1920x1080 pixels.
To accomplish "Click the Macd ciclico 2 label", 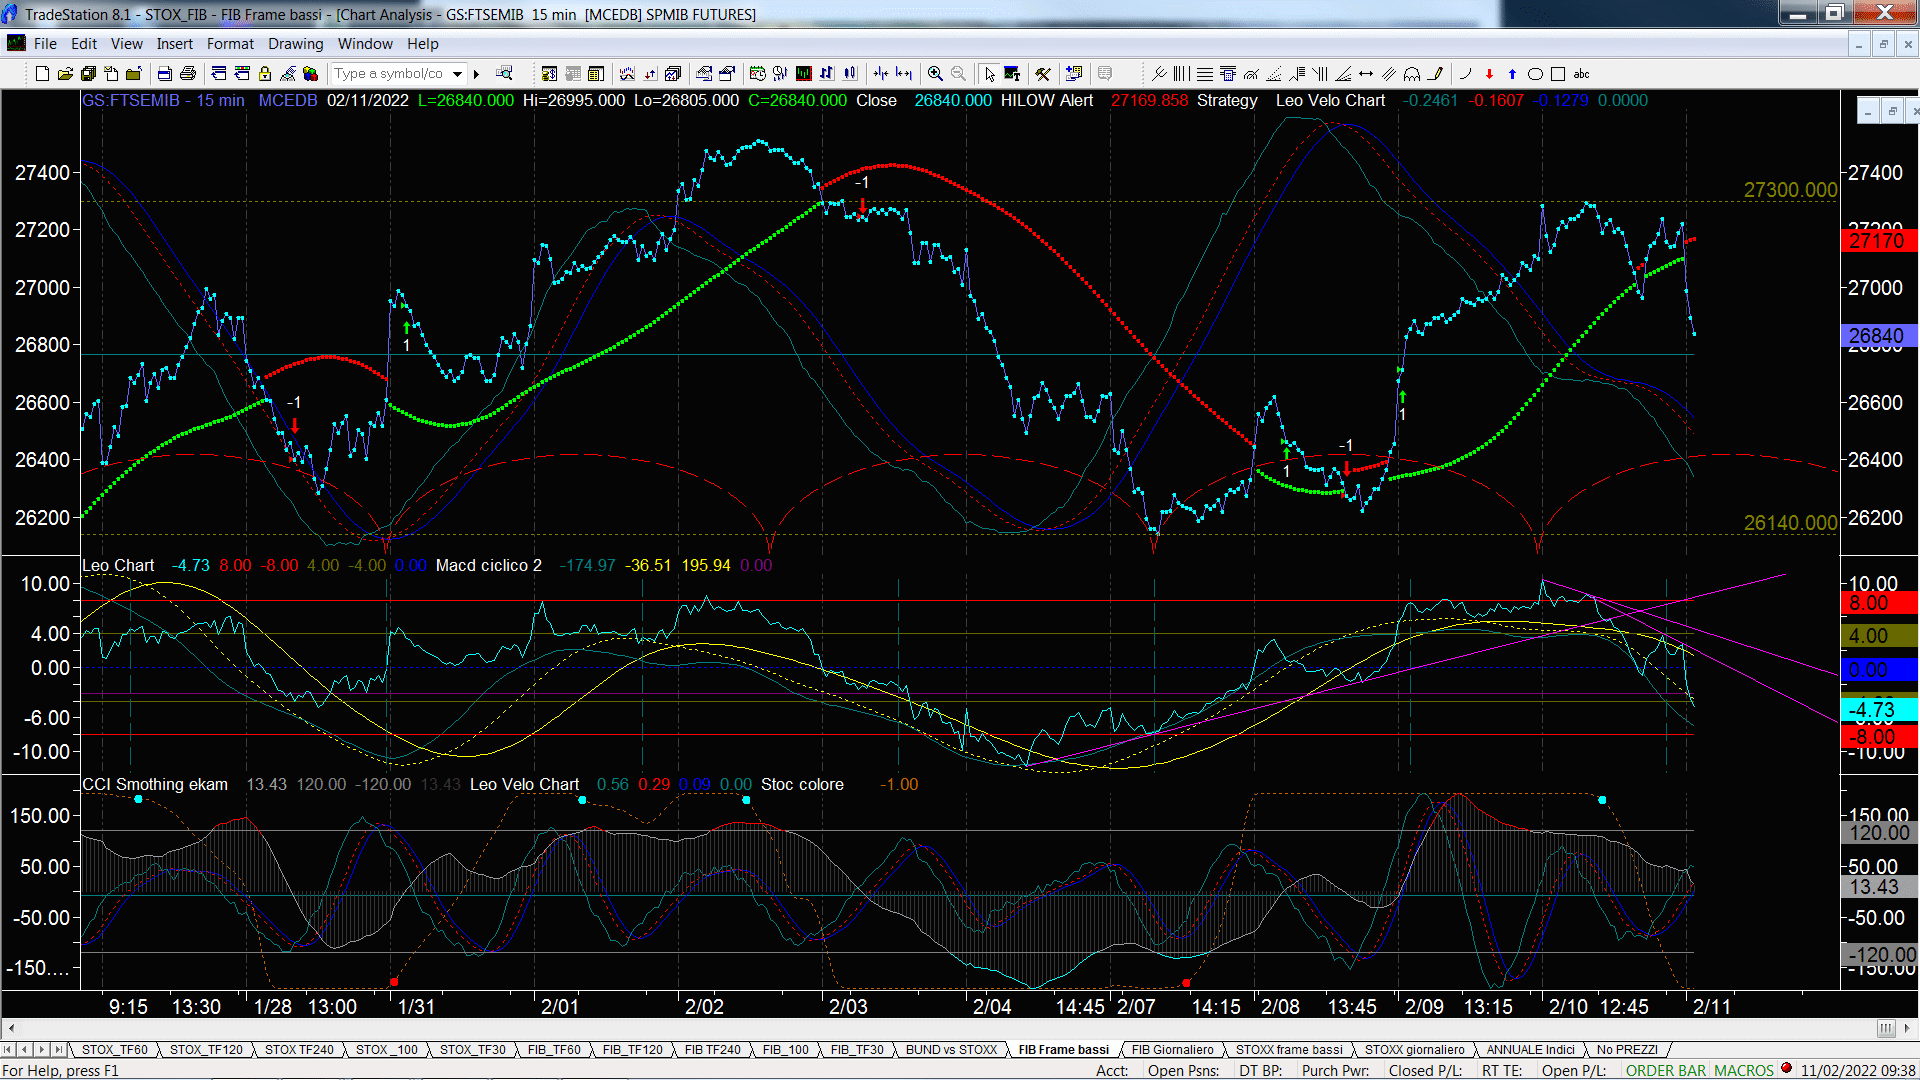I will 488,565.
